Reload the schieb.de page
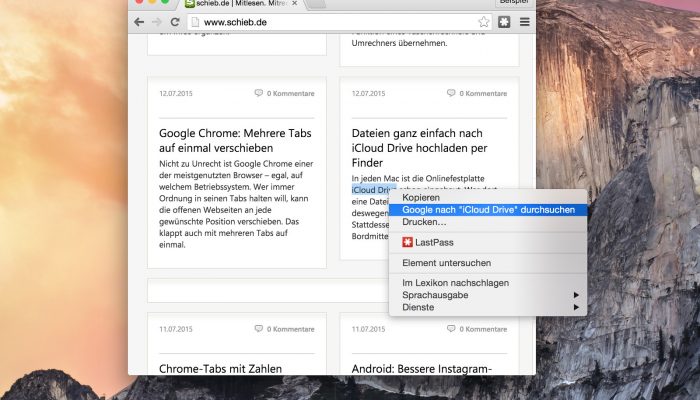The image size is (700, 400). pos(175,22)
